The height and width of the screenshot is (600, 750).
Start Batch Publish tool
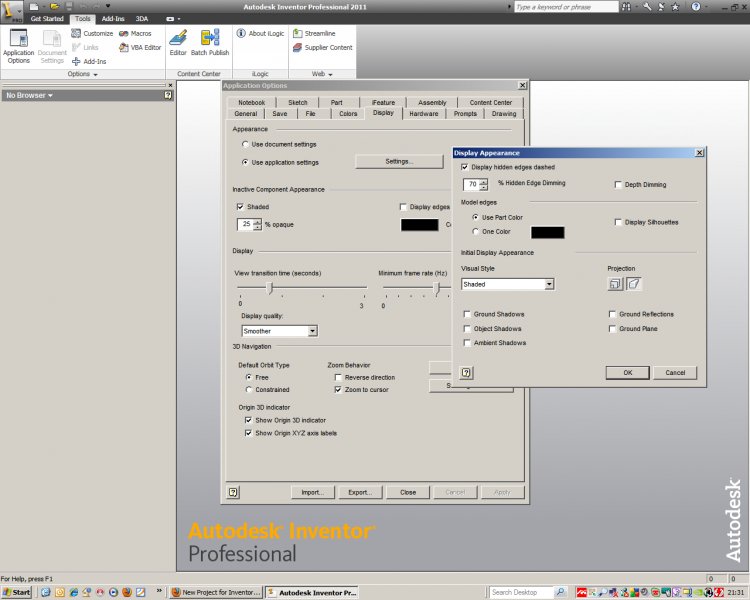(x=210, y=43)
